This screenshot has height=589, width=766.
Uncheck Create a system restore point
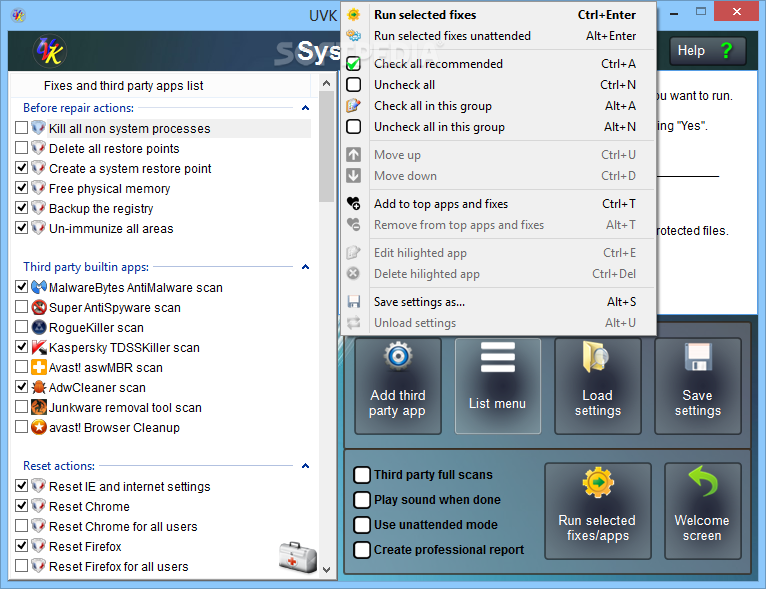pos(21,168)
